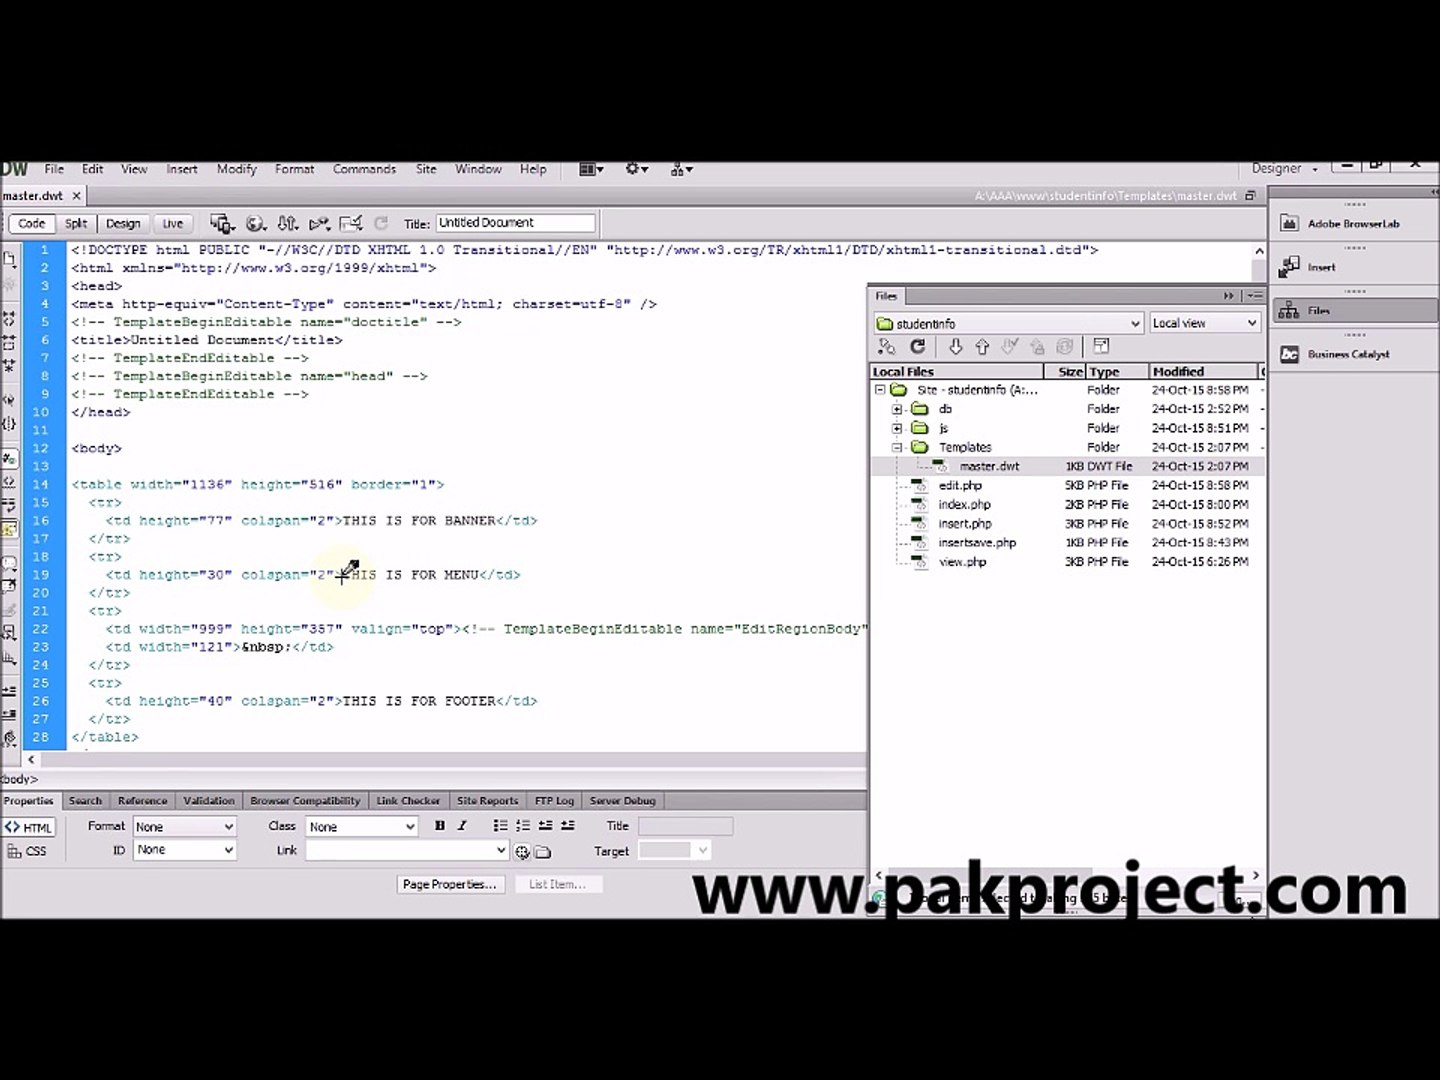Switch to the Validation tab
This screenshot has height=1080, width=1440.
click(x=209, y=801)
